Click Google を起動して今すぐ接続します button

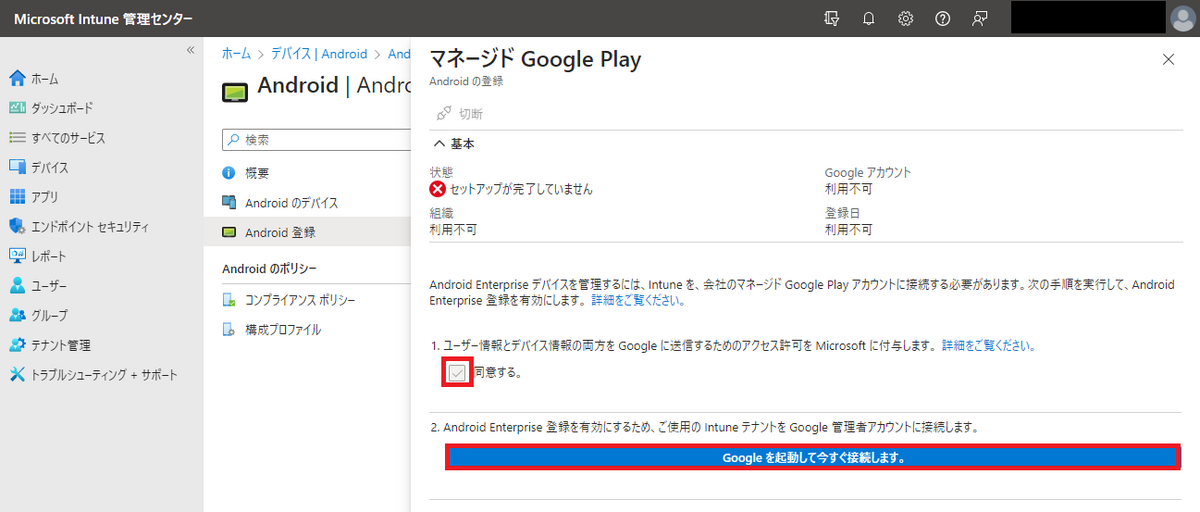(811, 457)
